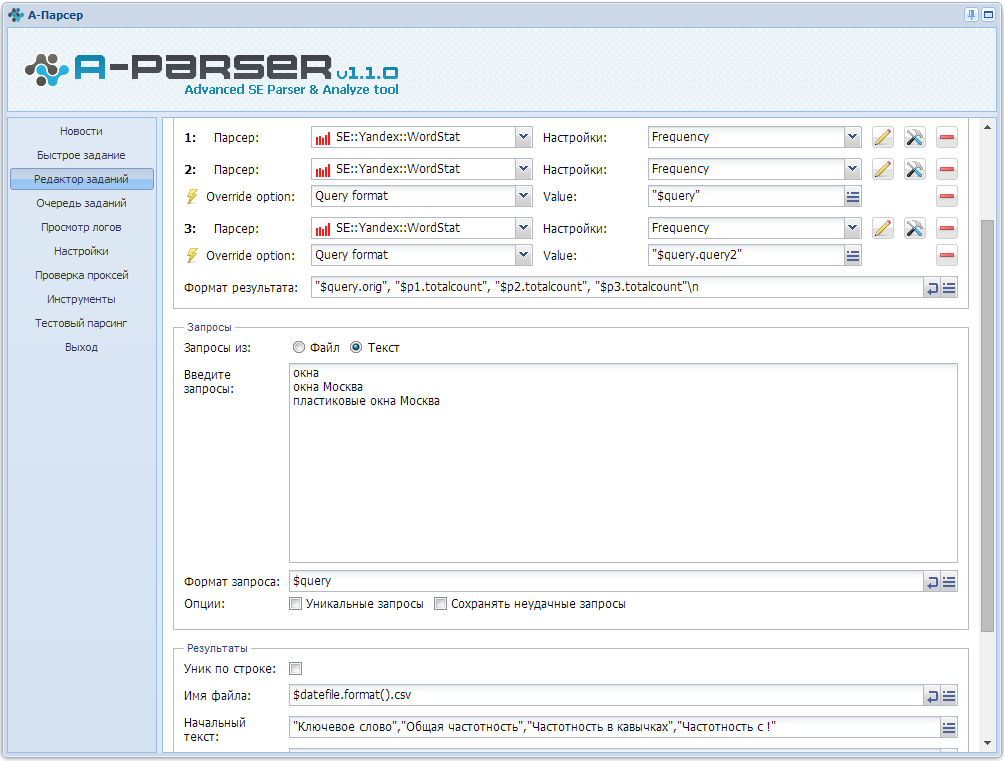Click the Начальный текст input field

pyautogui.click(x=614, y=727)
